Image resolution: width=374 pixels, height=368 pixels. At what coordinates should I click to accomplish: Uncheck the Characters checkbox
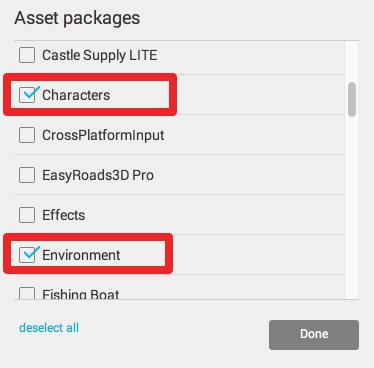tap(27, 95)
